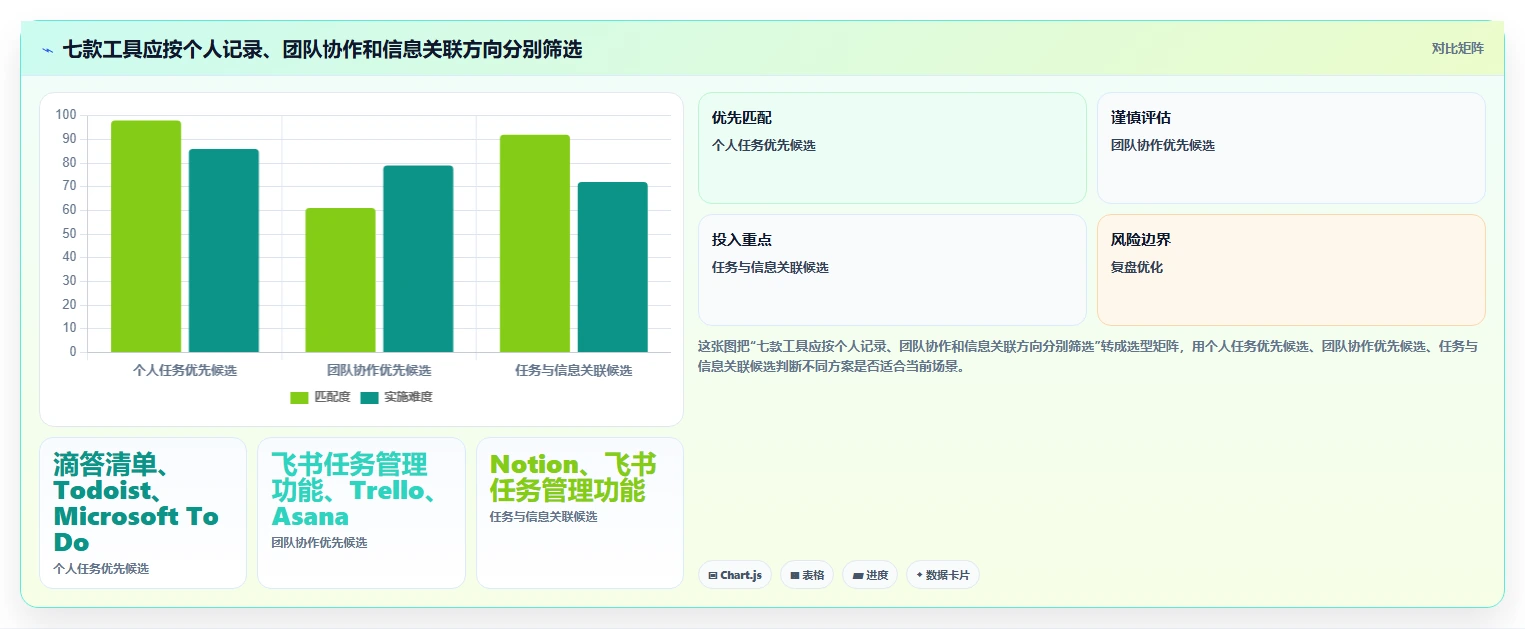Click the 任务与信息关联候选 x-axis label
The width and height of the screenshot is (1525, 629).
[x=574, y=370]
